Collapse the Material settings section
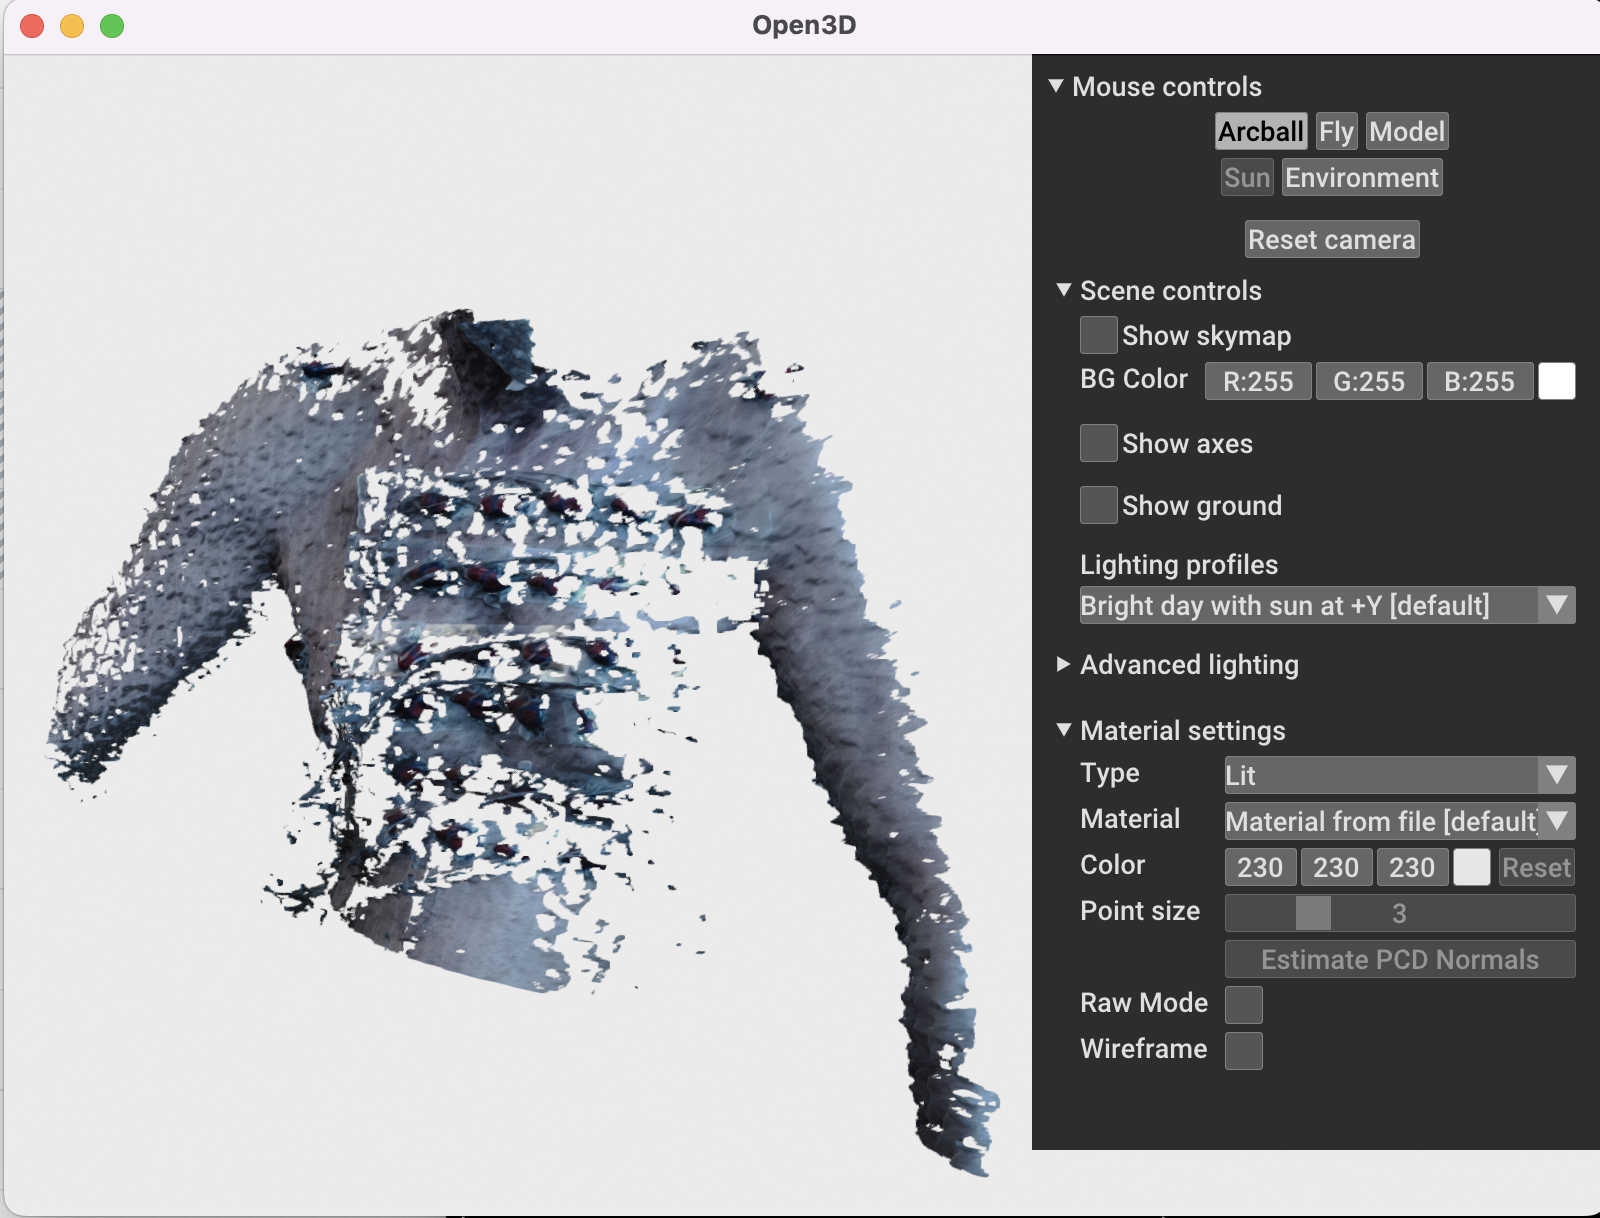 1062,730
